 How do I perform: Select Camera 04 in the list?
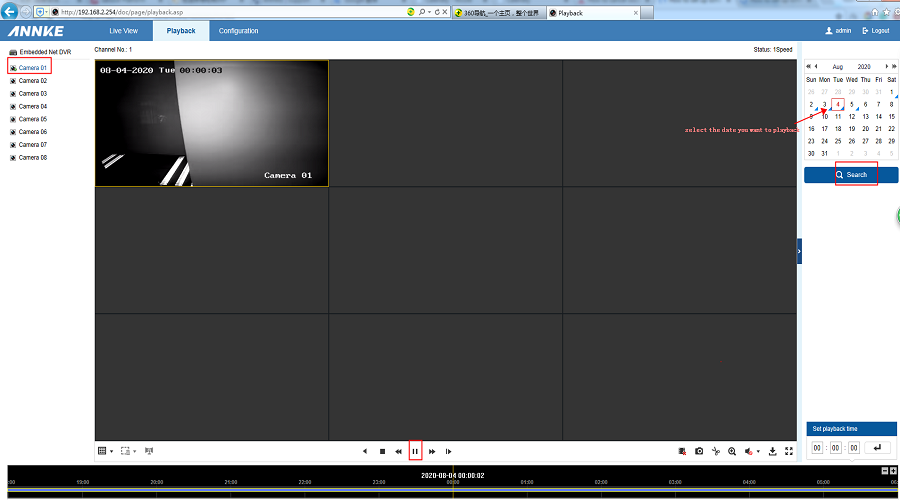pos(29,106)
